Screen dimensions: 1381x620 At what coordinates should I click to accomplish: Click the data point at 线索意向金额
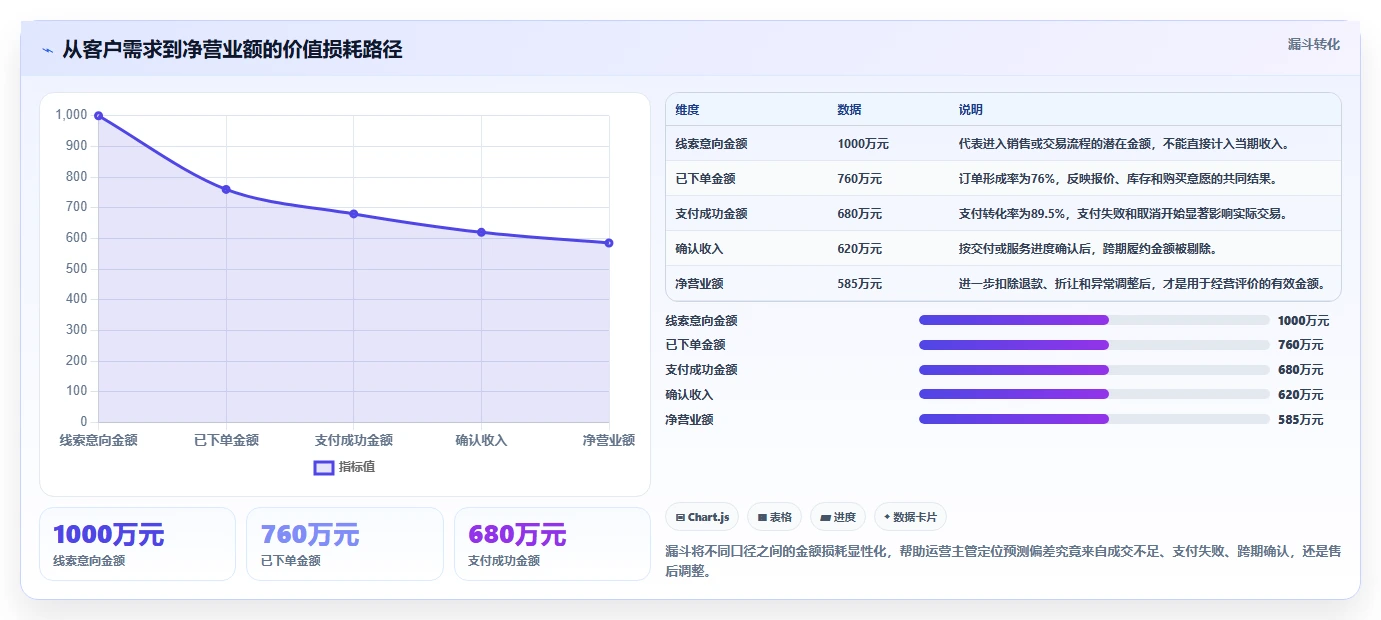(98, 116)
